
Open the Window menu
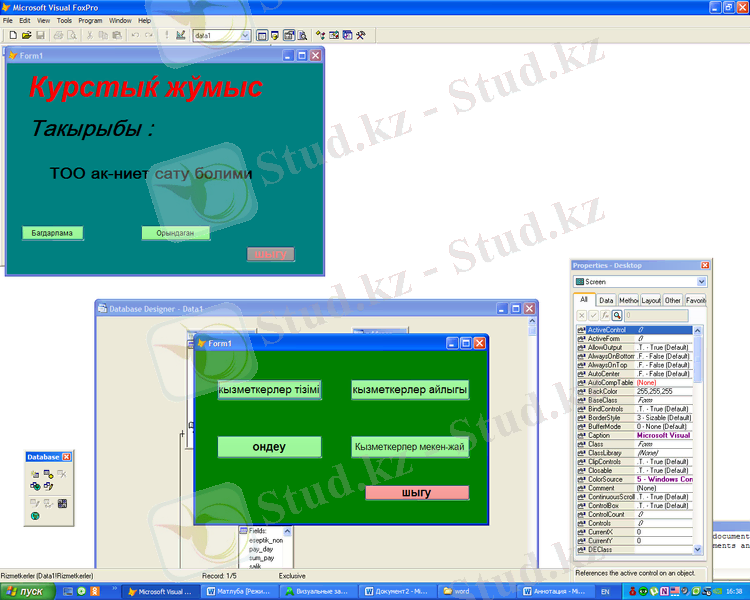point(120,21)
